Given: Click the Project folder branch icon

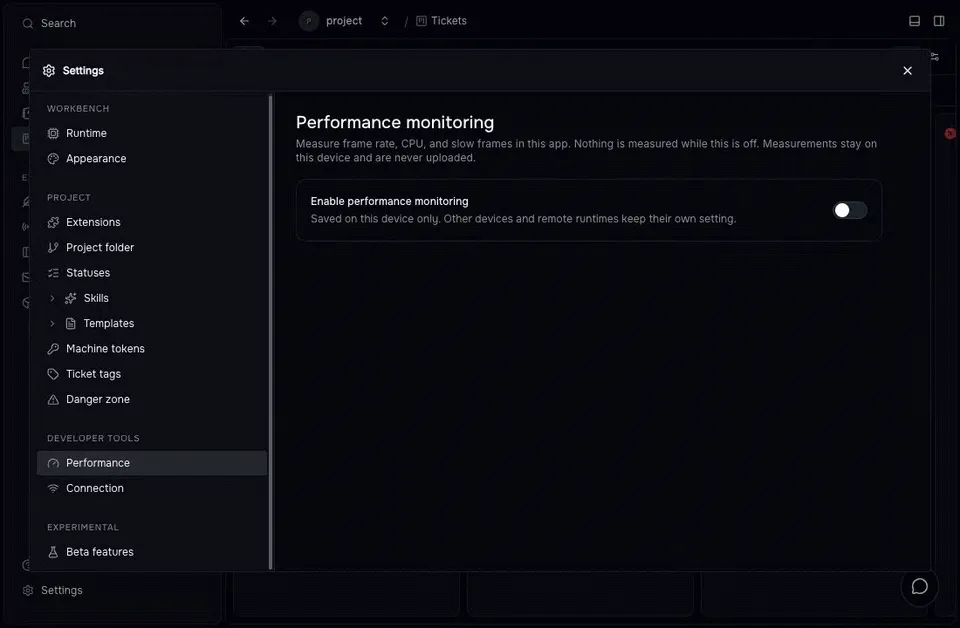Looking at the screenshot, I should [53, 247].
